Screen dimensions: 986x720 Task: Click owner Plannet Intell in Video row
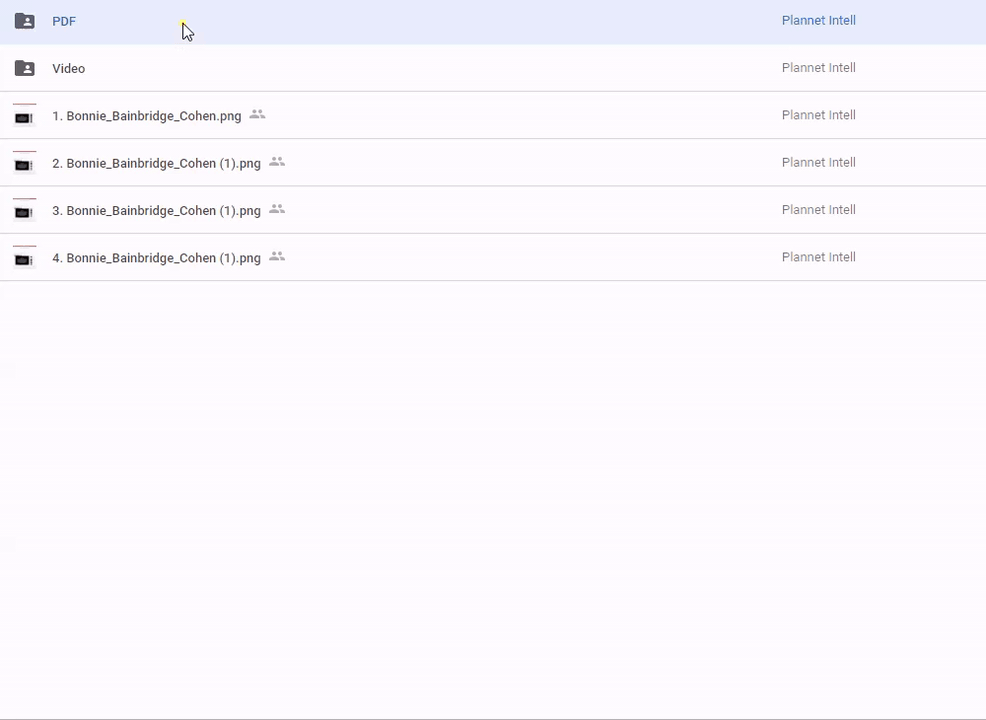tap(818, 68)
